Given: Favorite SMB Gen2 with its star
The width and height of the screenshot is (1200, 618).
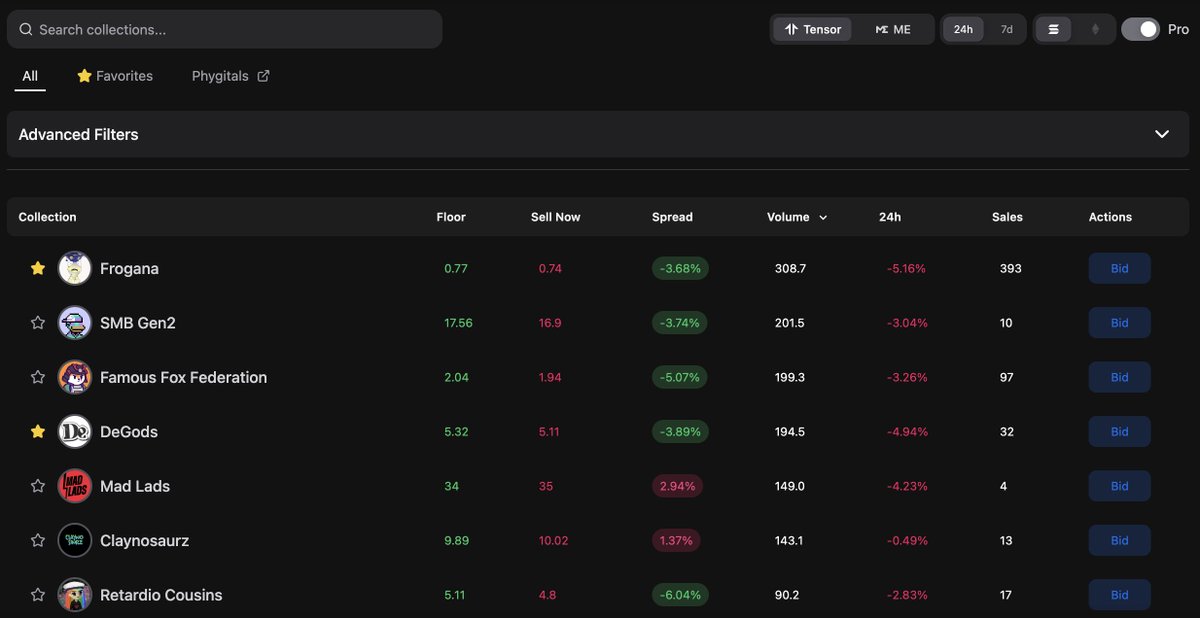Looking at the screenshot, I should coord(38,323).
